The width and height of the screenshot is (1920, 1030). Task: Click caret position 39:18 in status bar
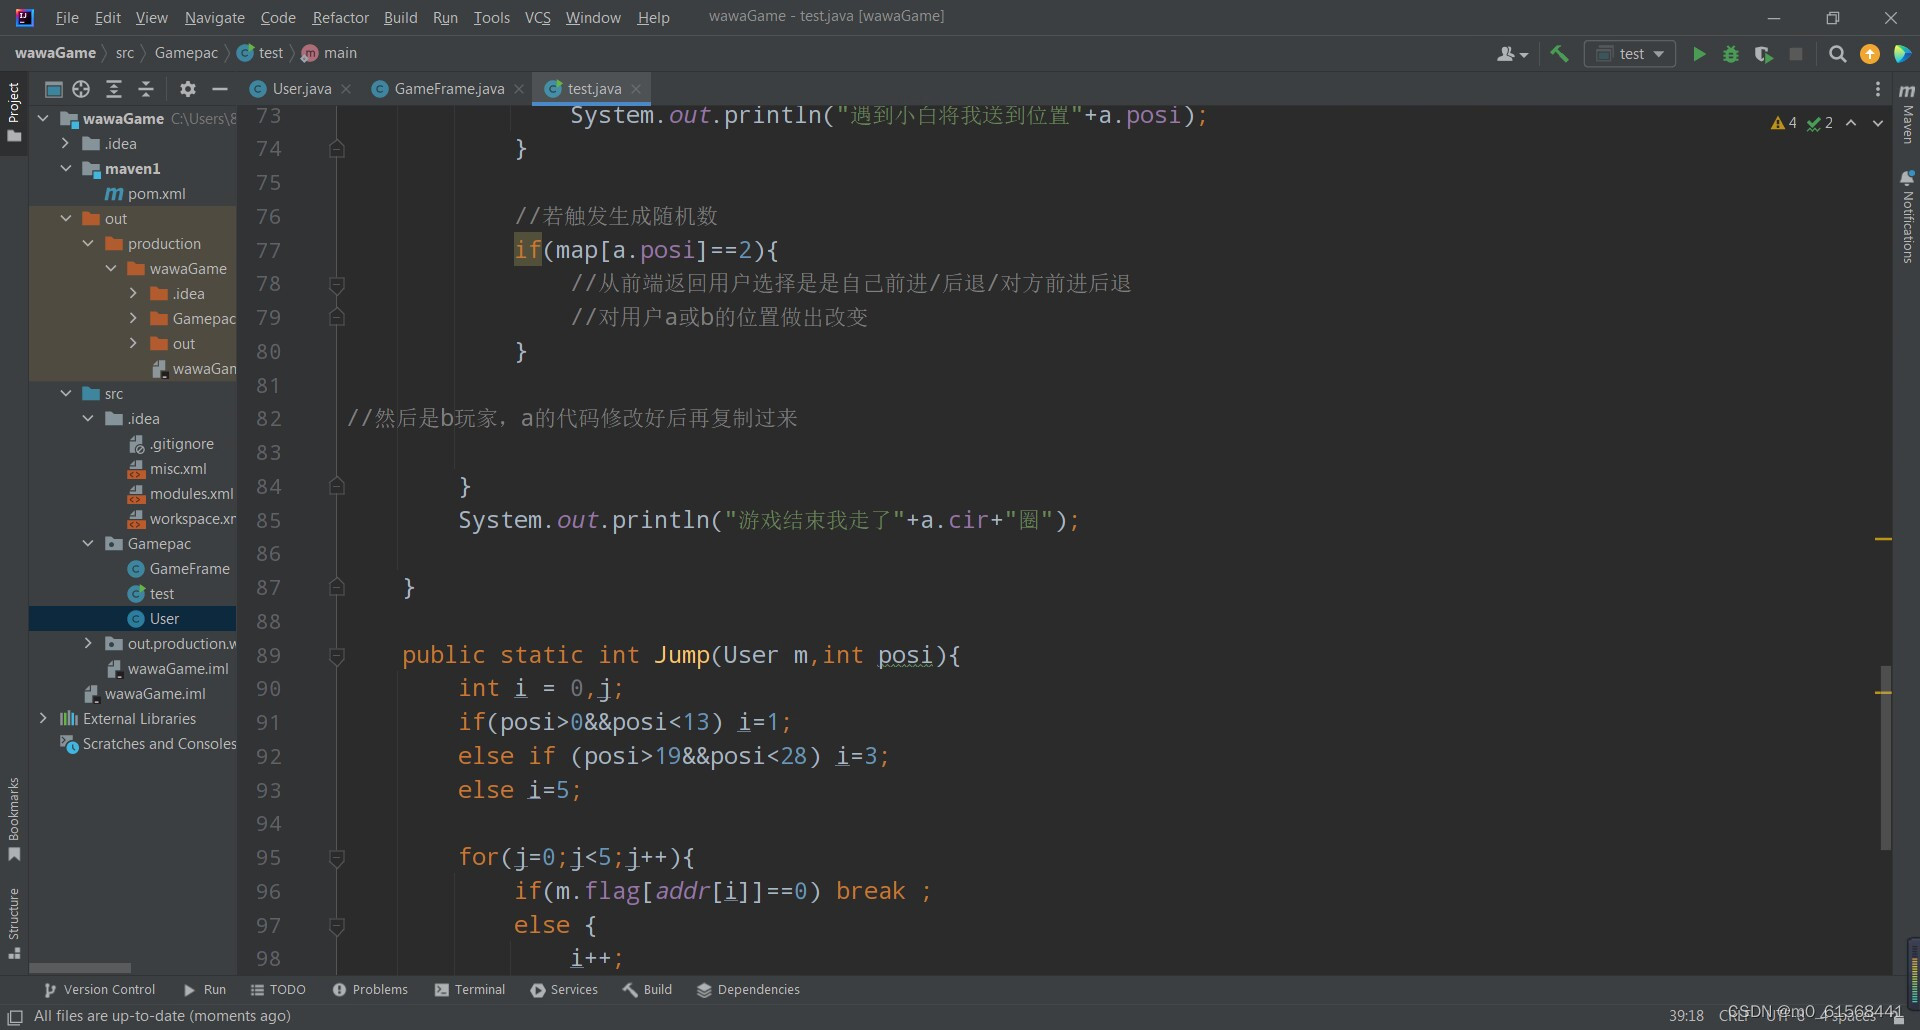coord(1686,1016)
